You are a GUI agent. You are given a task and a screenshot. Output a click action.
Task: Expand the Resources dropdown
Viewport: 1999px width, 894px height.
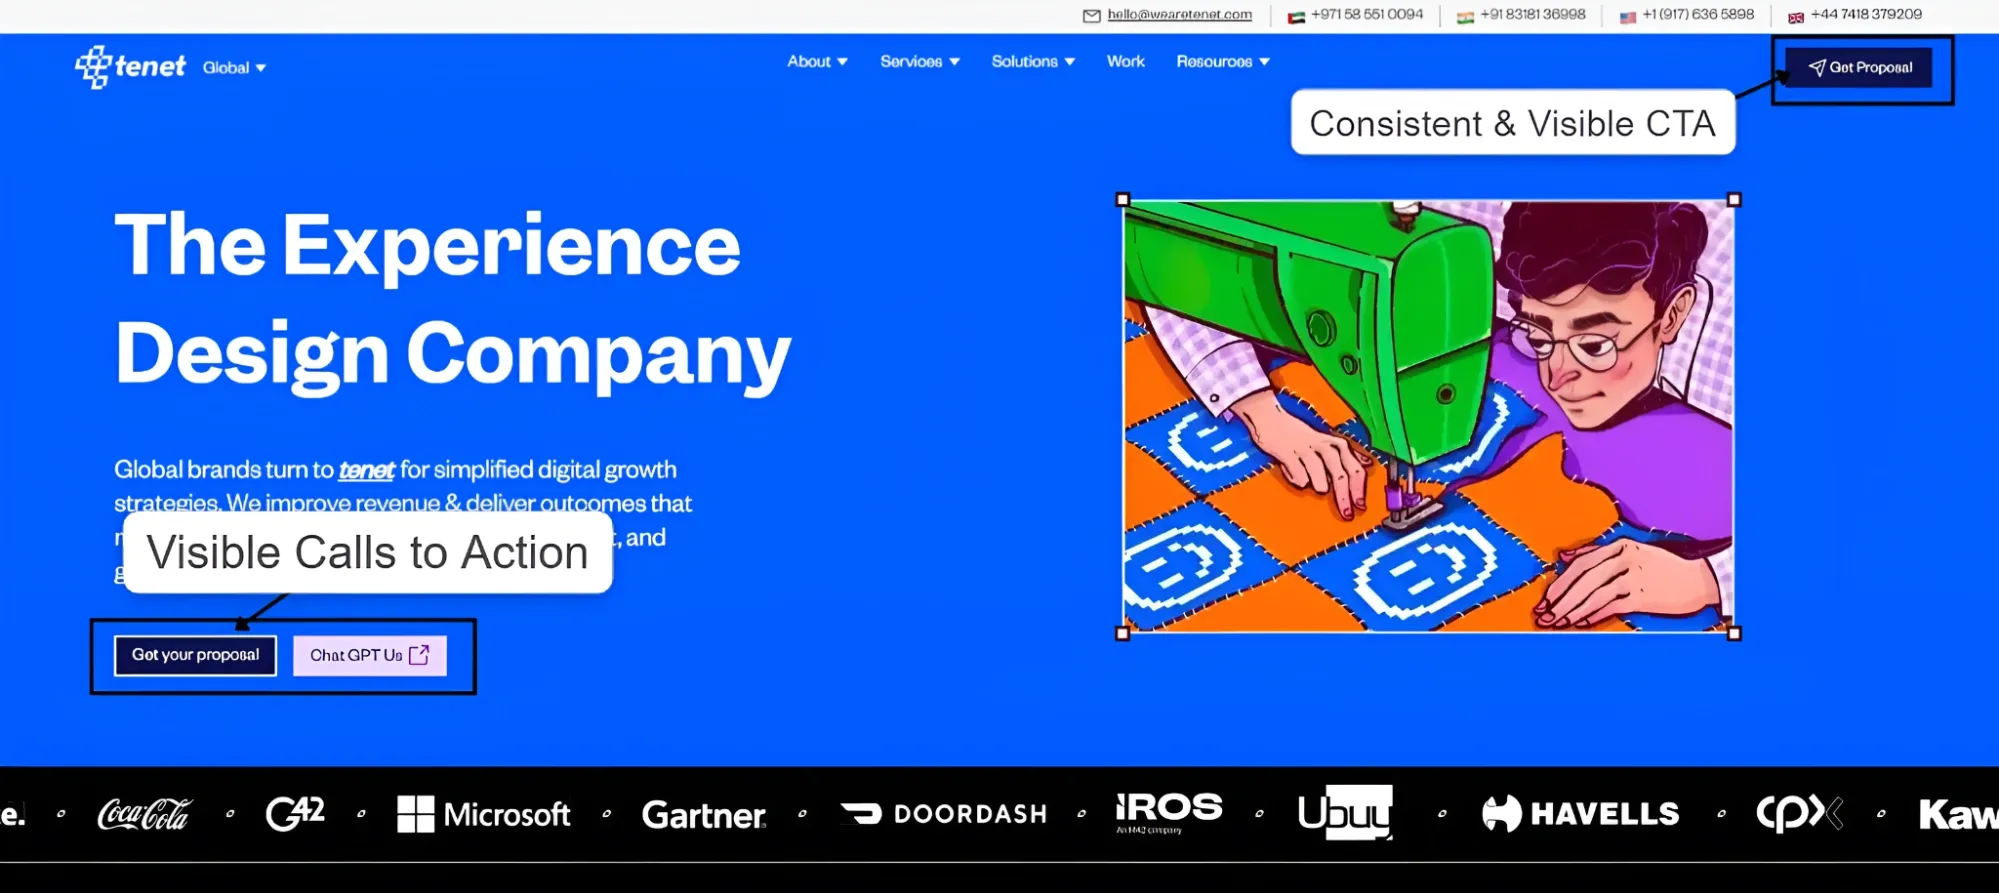(1222, 62)
